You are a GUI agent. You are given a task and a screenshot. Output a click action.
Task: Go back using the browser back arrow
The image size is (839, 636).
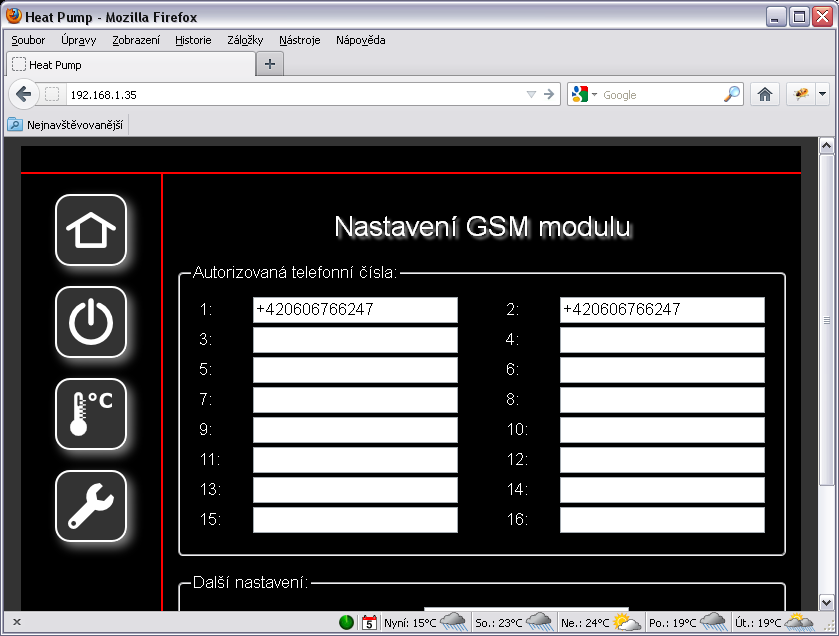[24, 95]
